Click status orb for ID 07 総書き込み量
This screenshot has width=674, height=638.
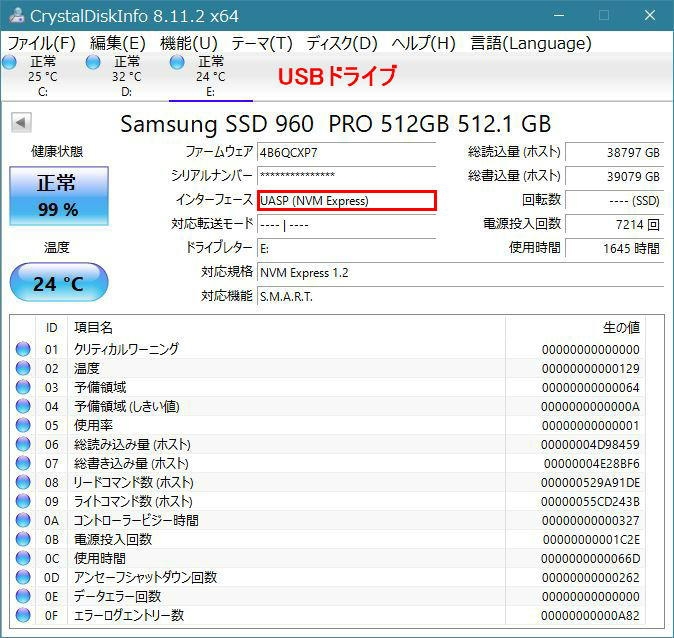[x=23, y=463]
